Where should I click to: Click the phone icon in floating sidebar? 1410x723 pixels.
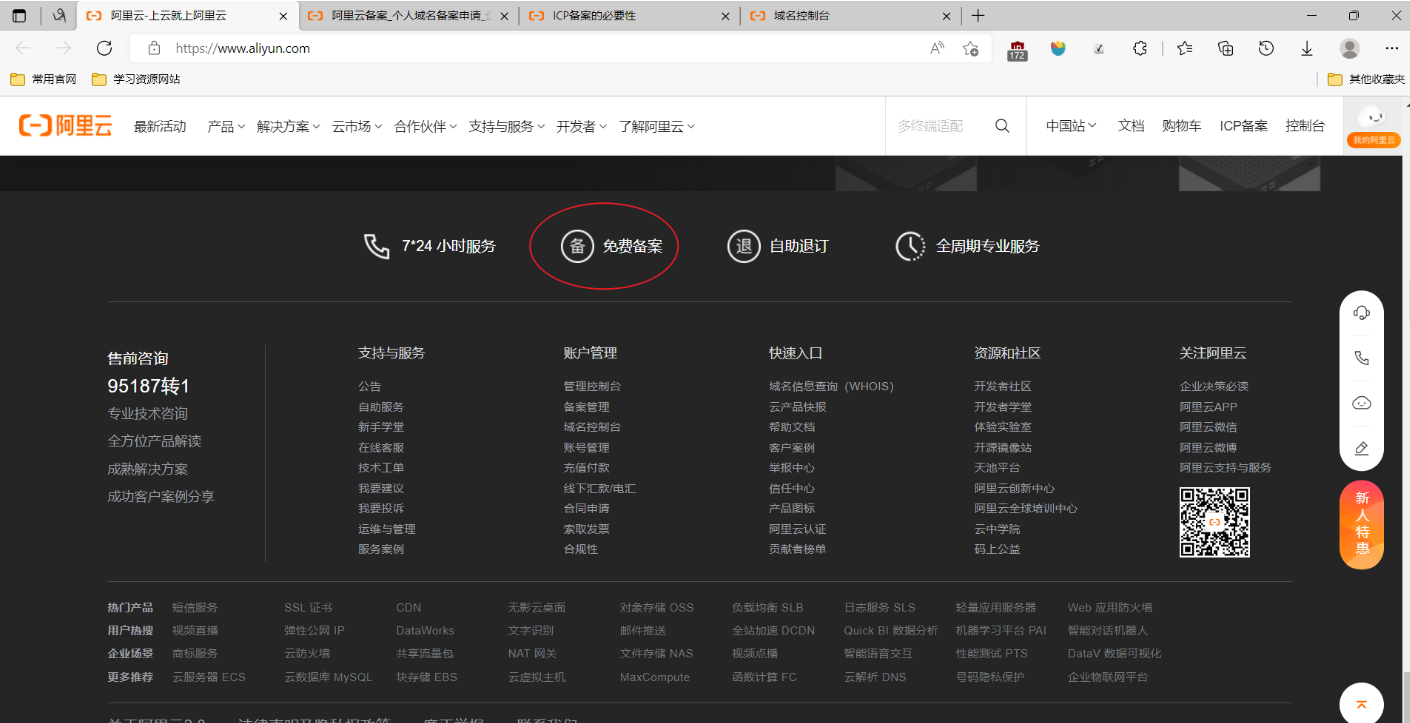[x=1361, y=358]
